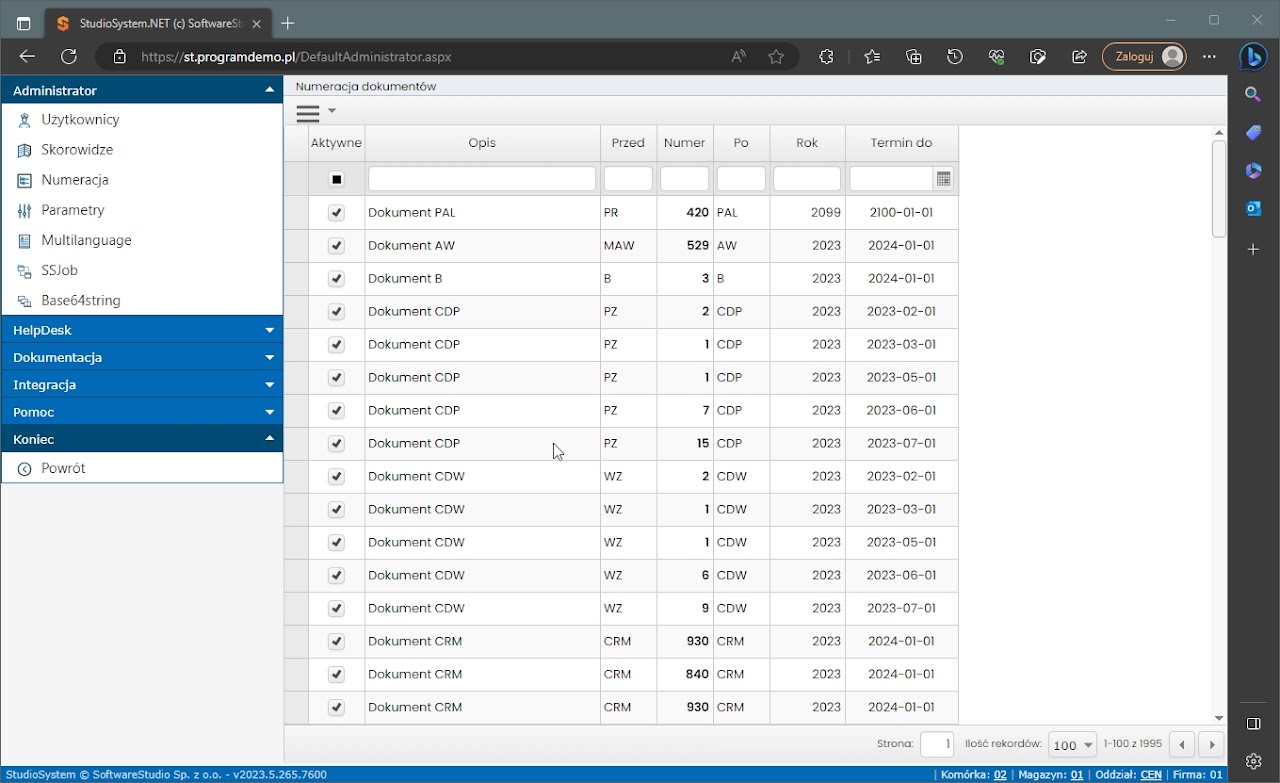The image size is (1280, 783).
Task: Click the Multilanguage page icon
Action: coord(25,241)
